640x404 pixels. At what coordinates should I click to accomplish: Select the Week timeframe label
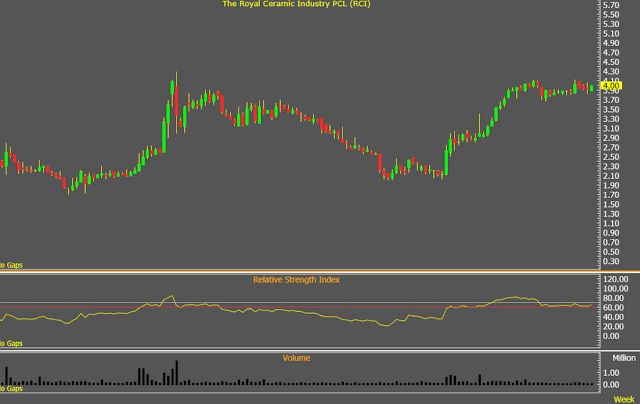click(x=624, y=399)
